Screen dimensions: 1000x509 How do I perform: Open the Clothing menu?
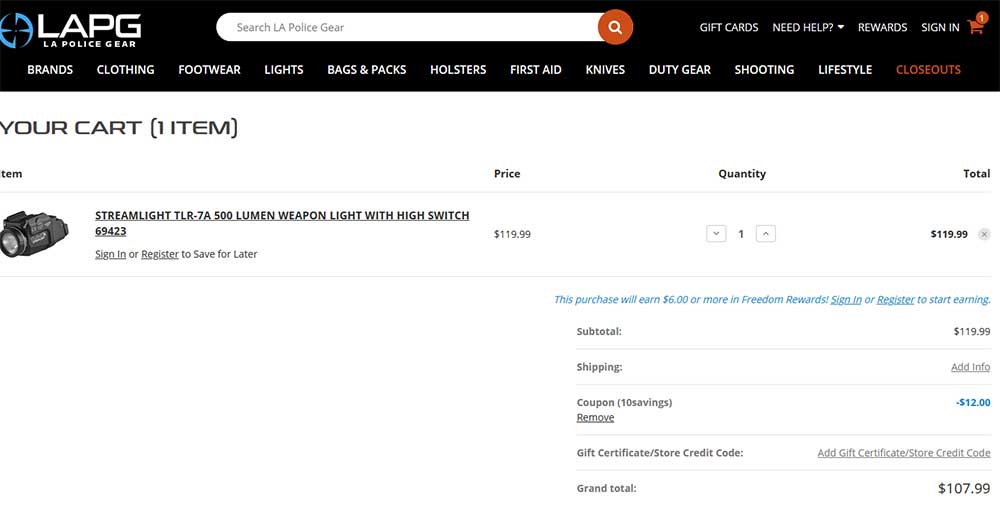point(126,70)
